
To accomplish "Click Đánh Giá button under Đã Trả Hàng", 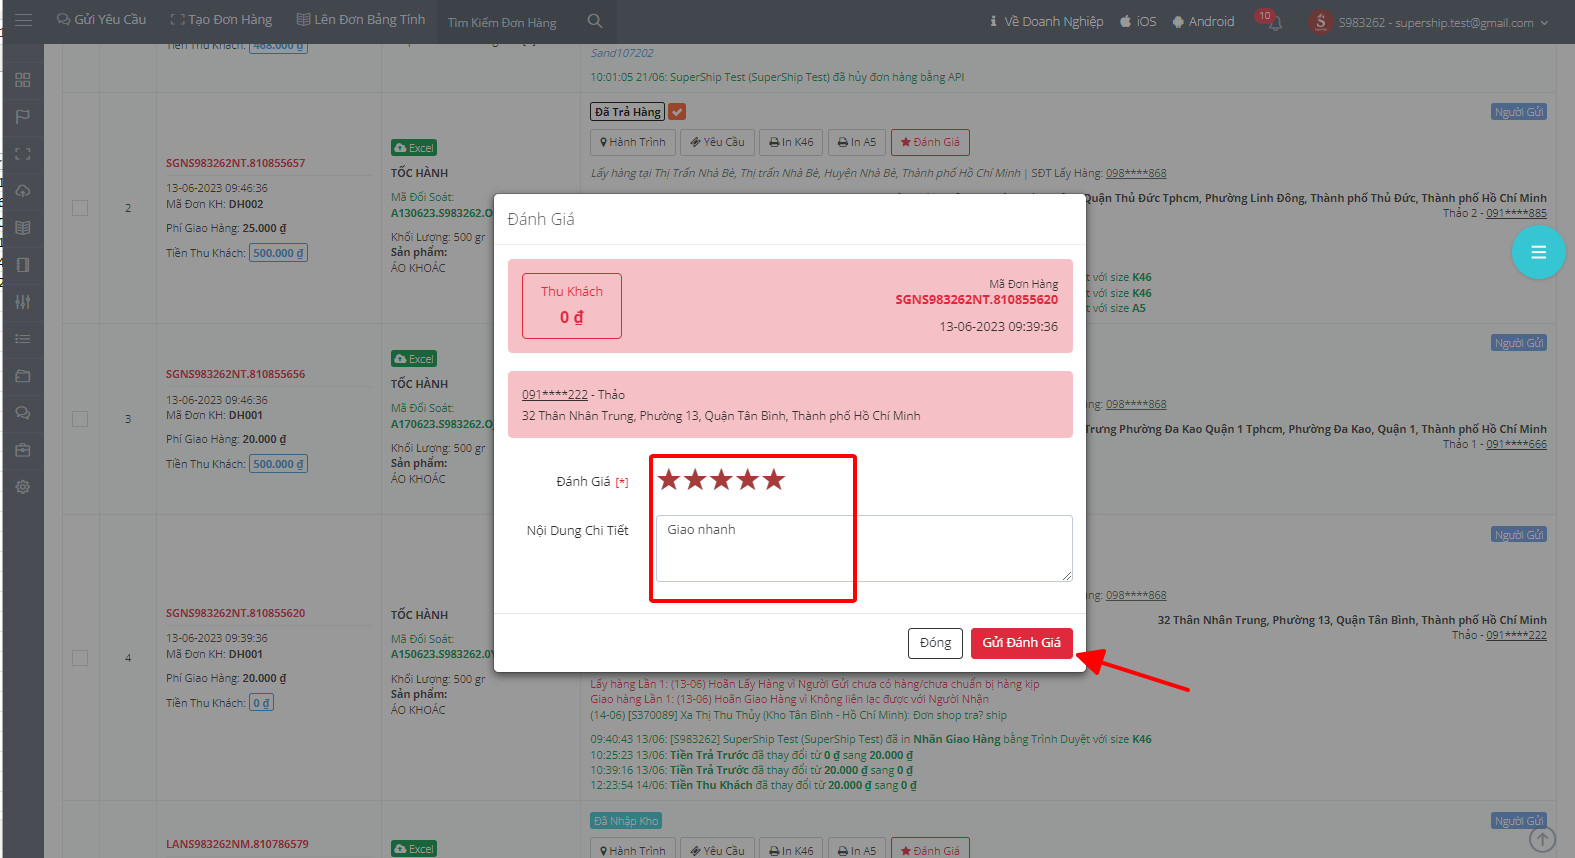I will 930,142.
